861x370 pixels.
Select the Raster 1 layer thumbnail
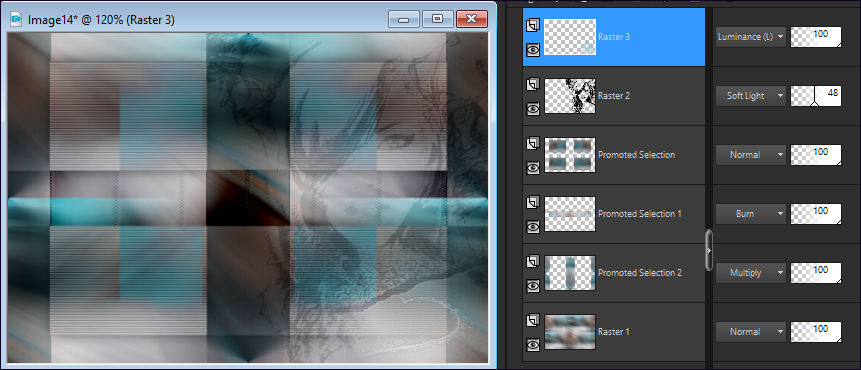click(570, 332)
